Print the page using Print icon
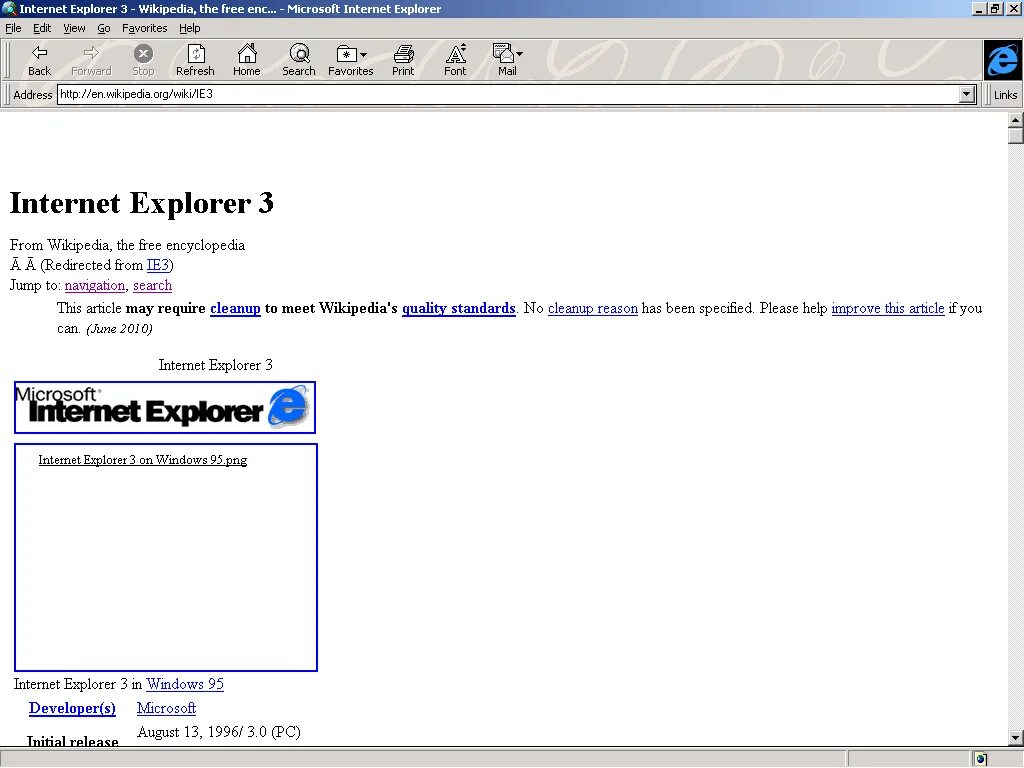1024x768 pixels. pyautogui.click(x=403, y=60)
